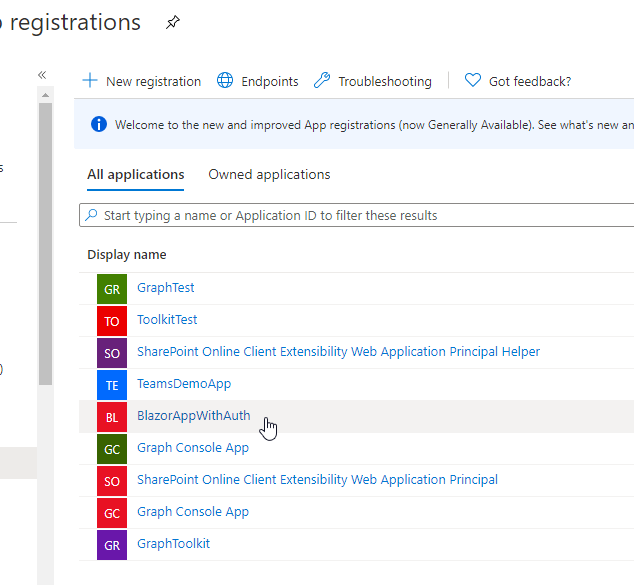This screenshot has width=634, height=585.
Task: Click the New registration button label
Action: click(x=153, y=81)
